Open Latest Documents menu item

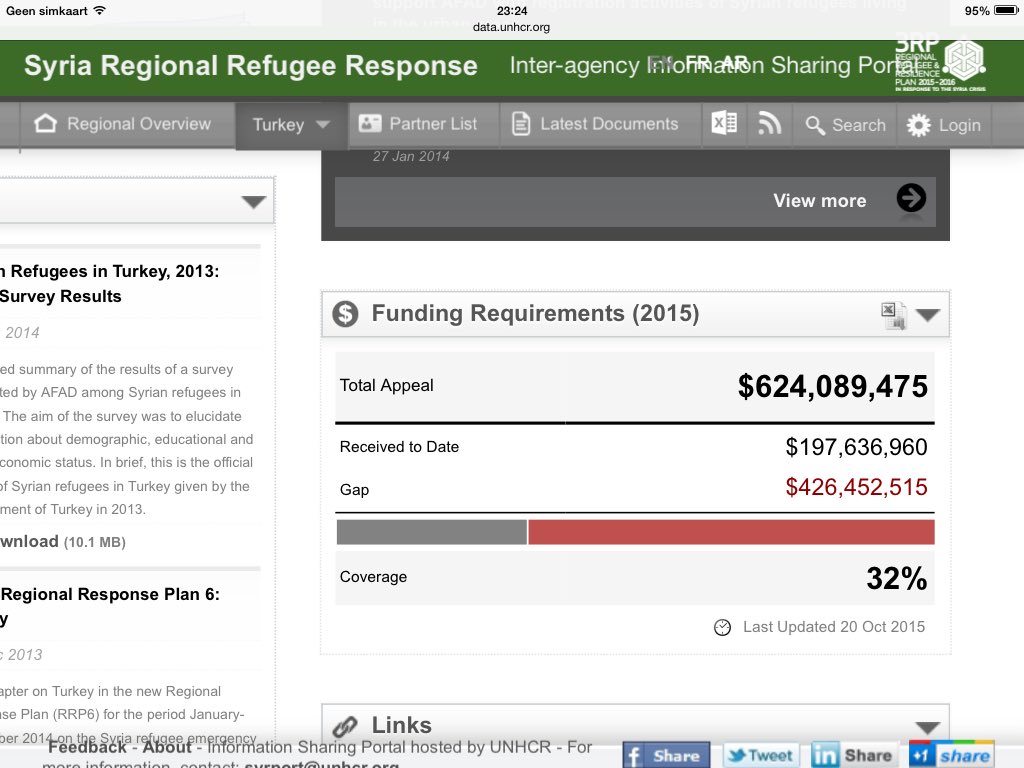(x=601, y=124)
